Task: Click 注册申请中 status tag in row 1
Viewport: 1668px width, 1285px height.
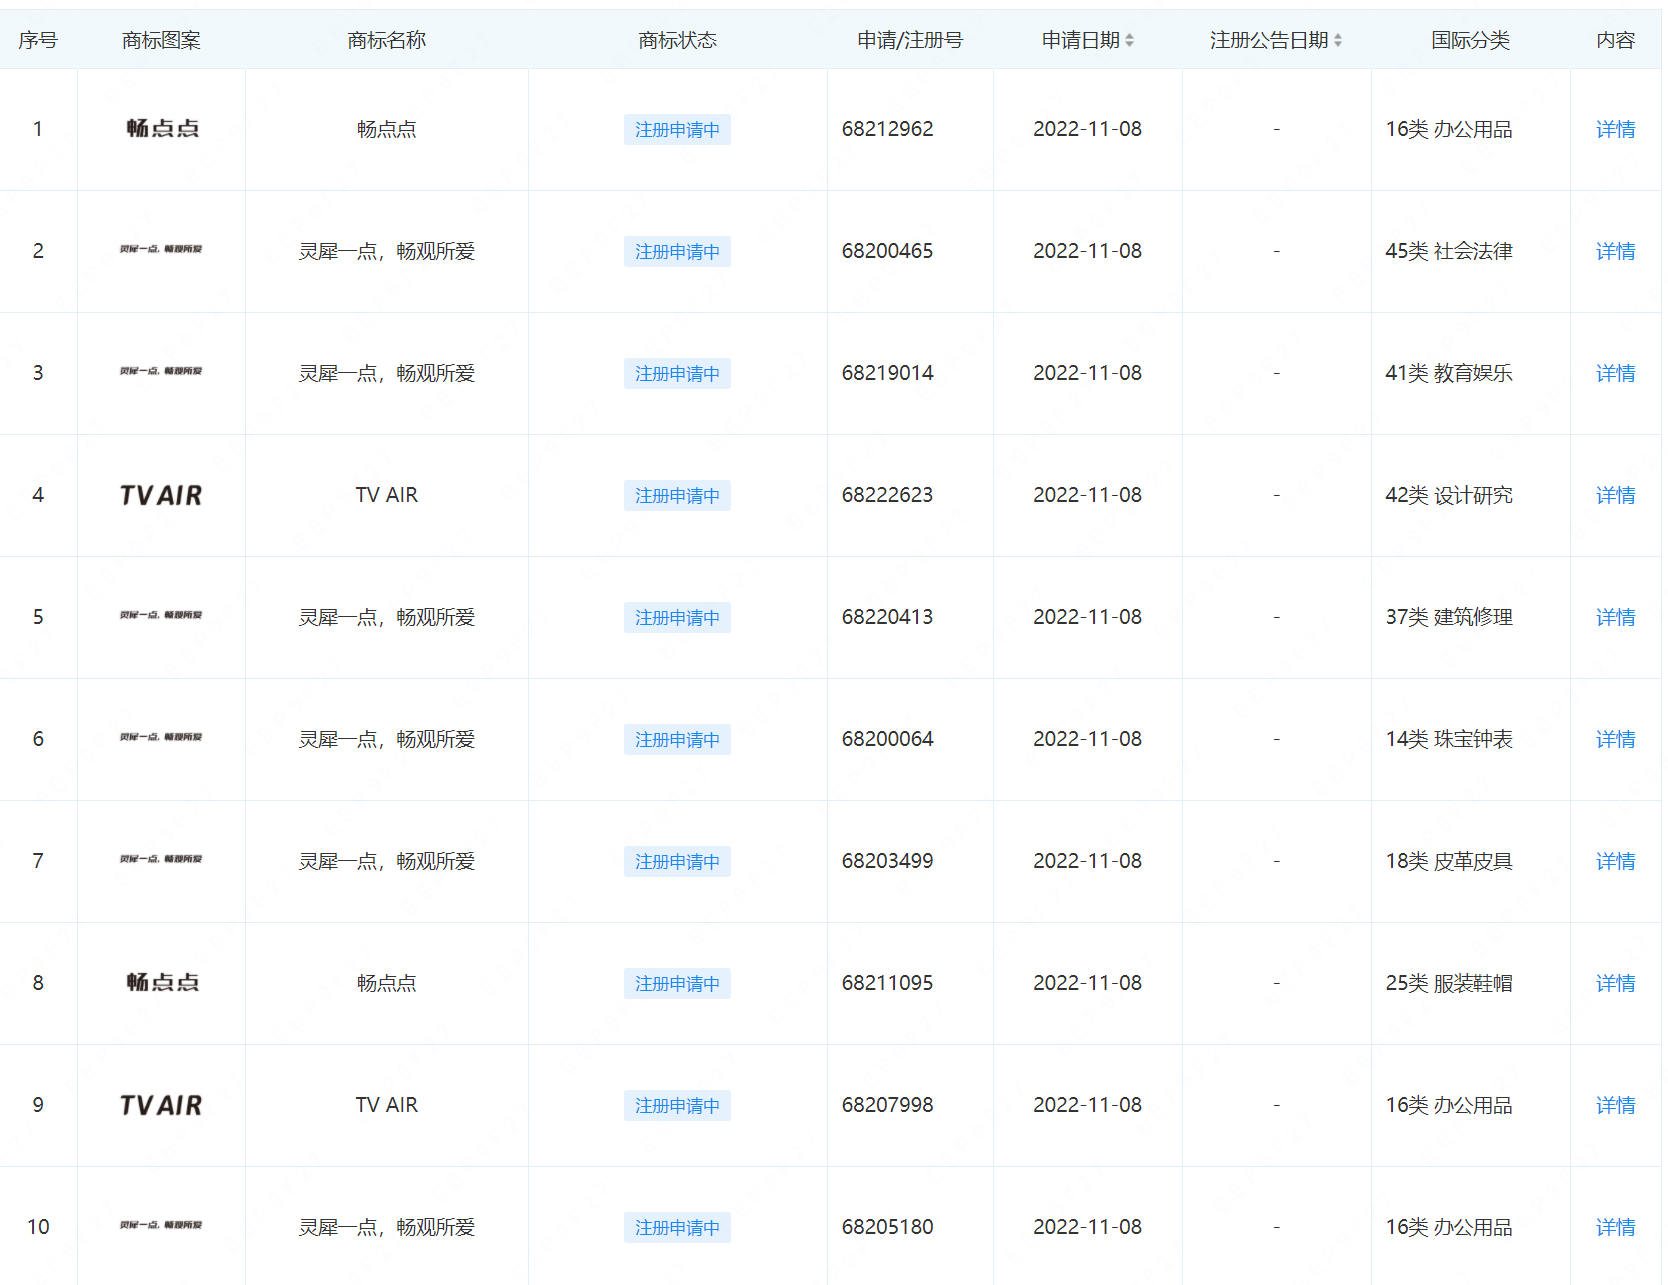Action: point(677,129)
